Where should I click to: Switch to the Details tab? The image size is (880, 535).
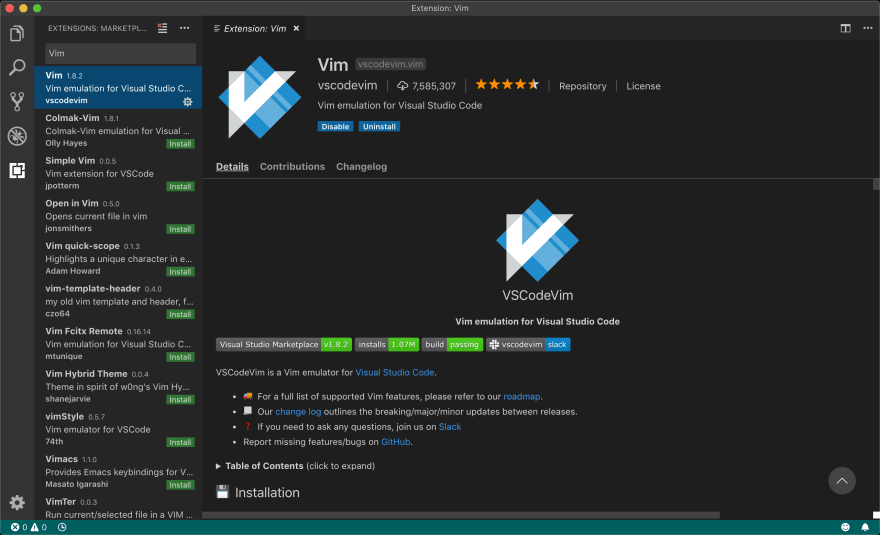(232, 167)
